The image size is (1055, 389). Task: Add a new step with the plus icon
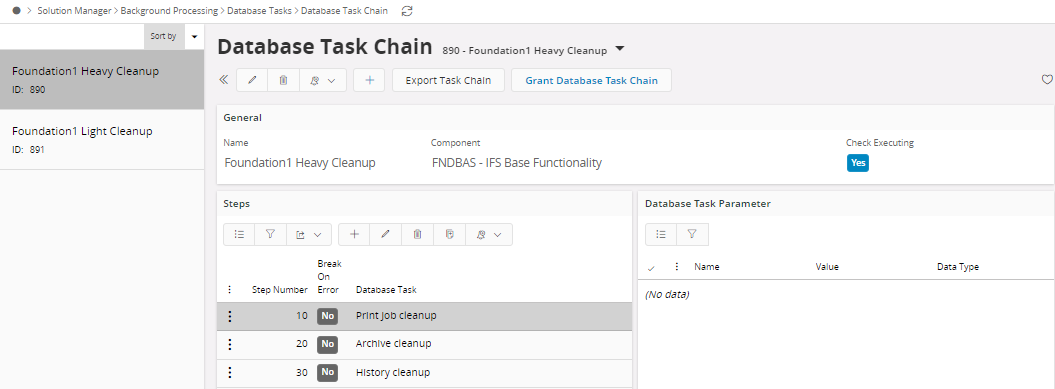[x=355, y=234]
